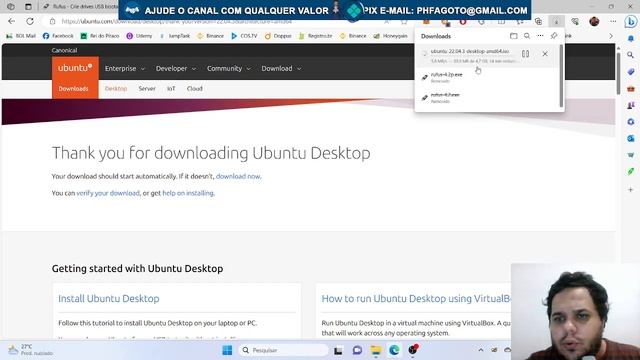Viewport: 640px width, 360px height.
Task: Open the Facebook bookmark
Action: [x=58, y=36]
